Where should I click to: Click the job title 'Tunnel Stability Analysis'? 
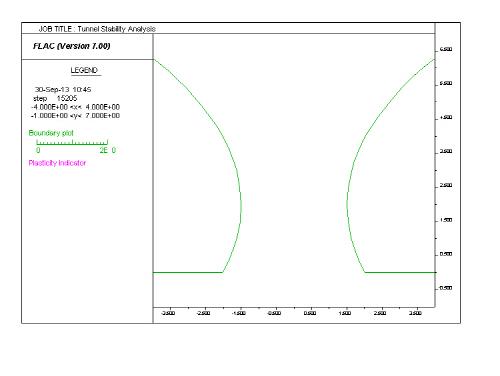tap(116, 29)
